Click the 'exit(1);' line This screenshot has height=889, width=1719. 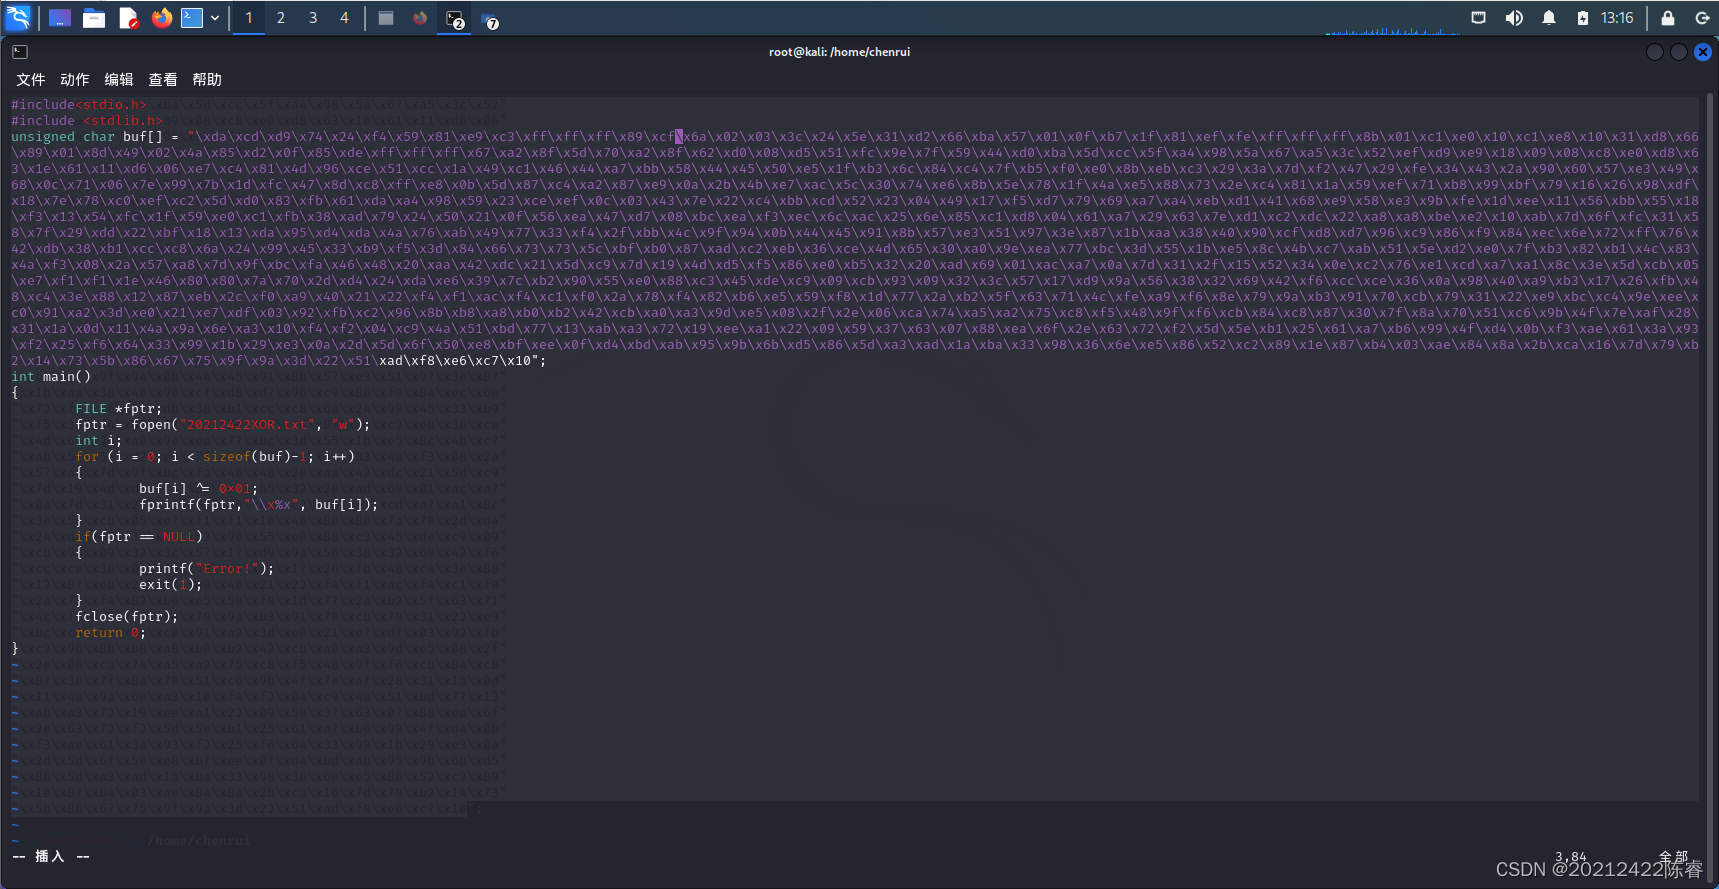point(170,584)
